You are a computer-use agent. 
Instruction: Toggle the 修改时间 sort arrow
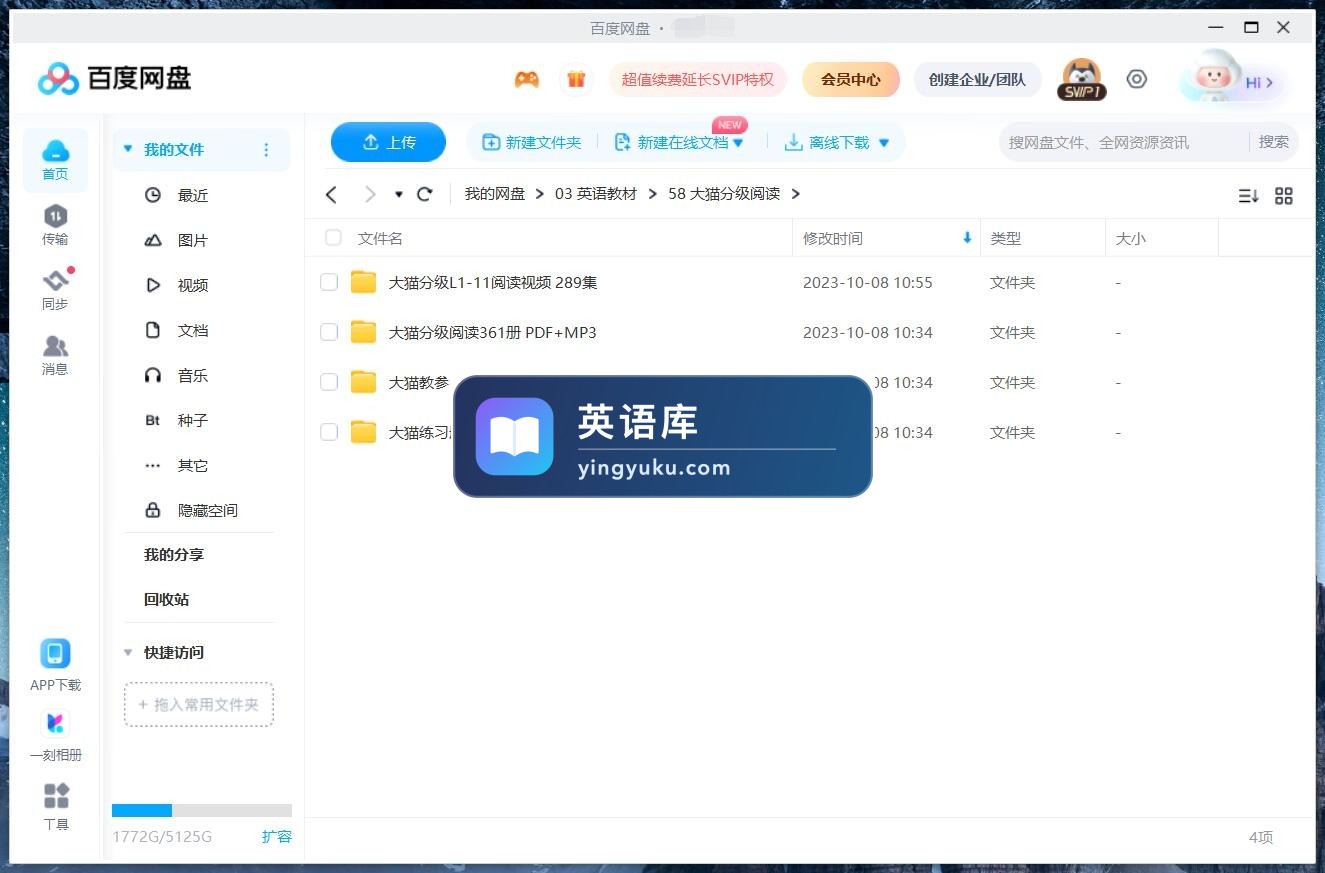967,238
